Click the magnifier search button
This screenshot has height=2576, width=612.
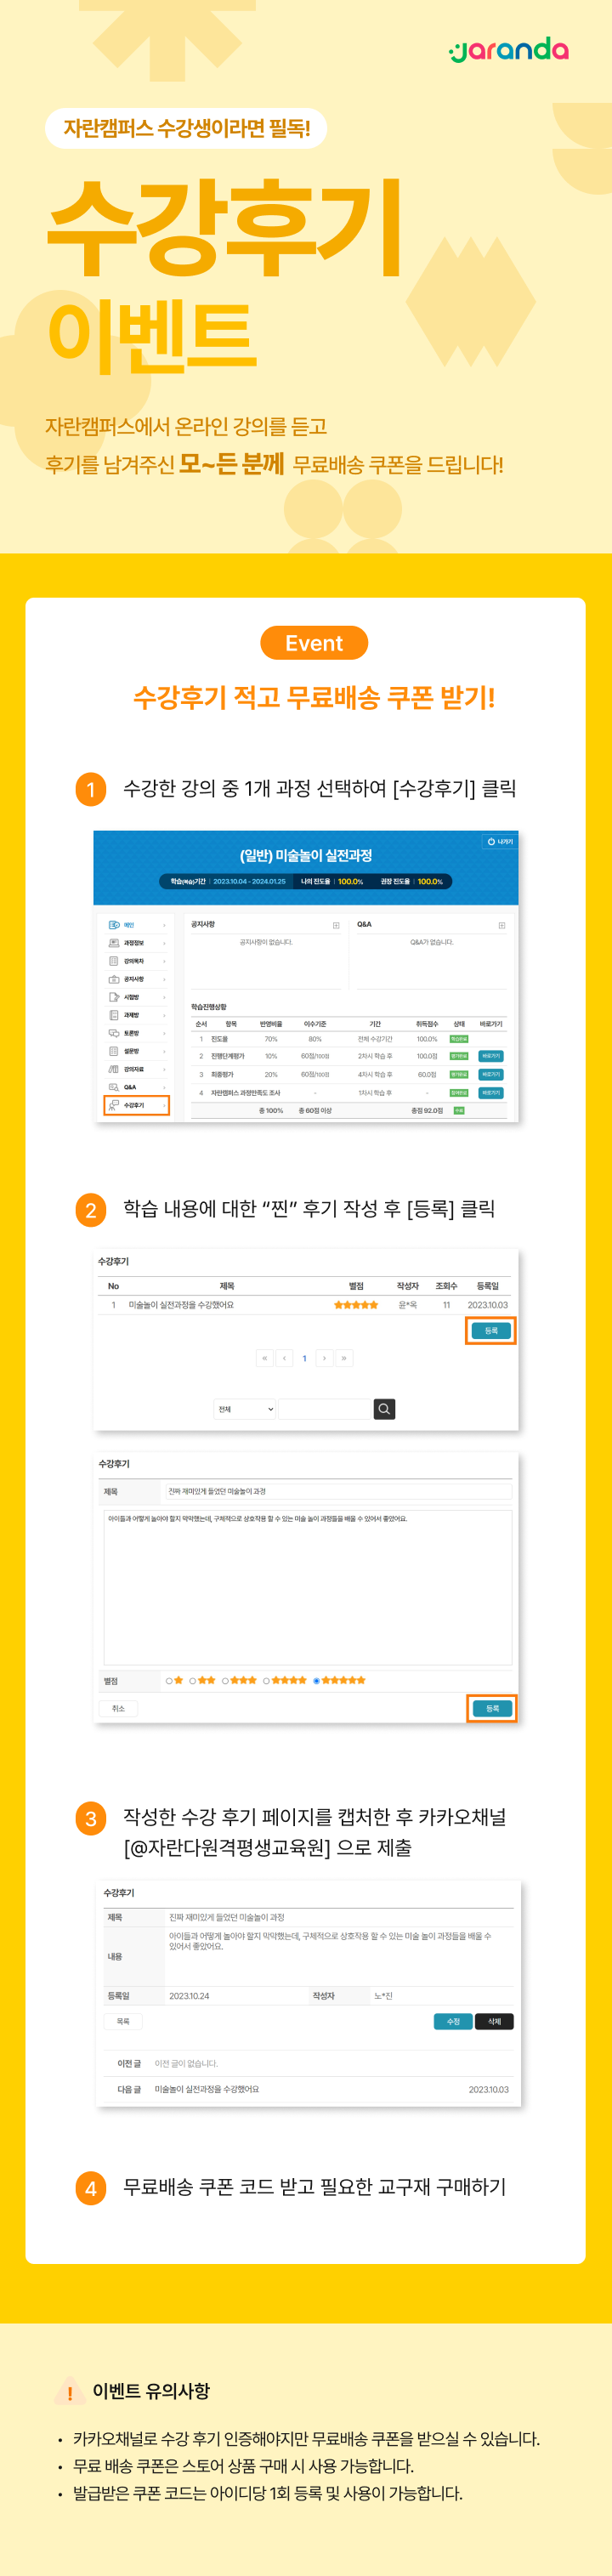384,1409
